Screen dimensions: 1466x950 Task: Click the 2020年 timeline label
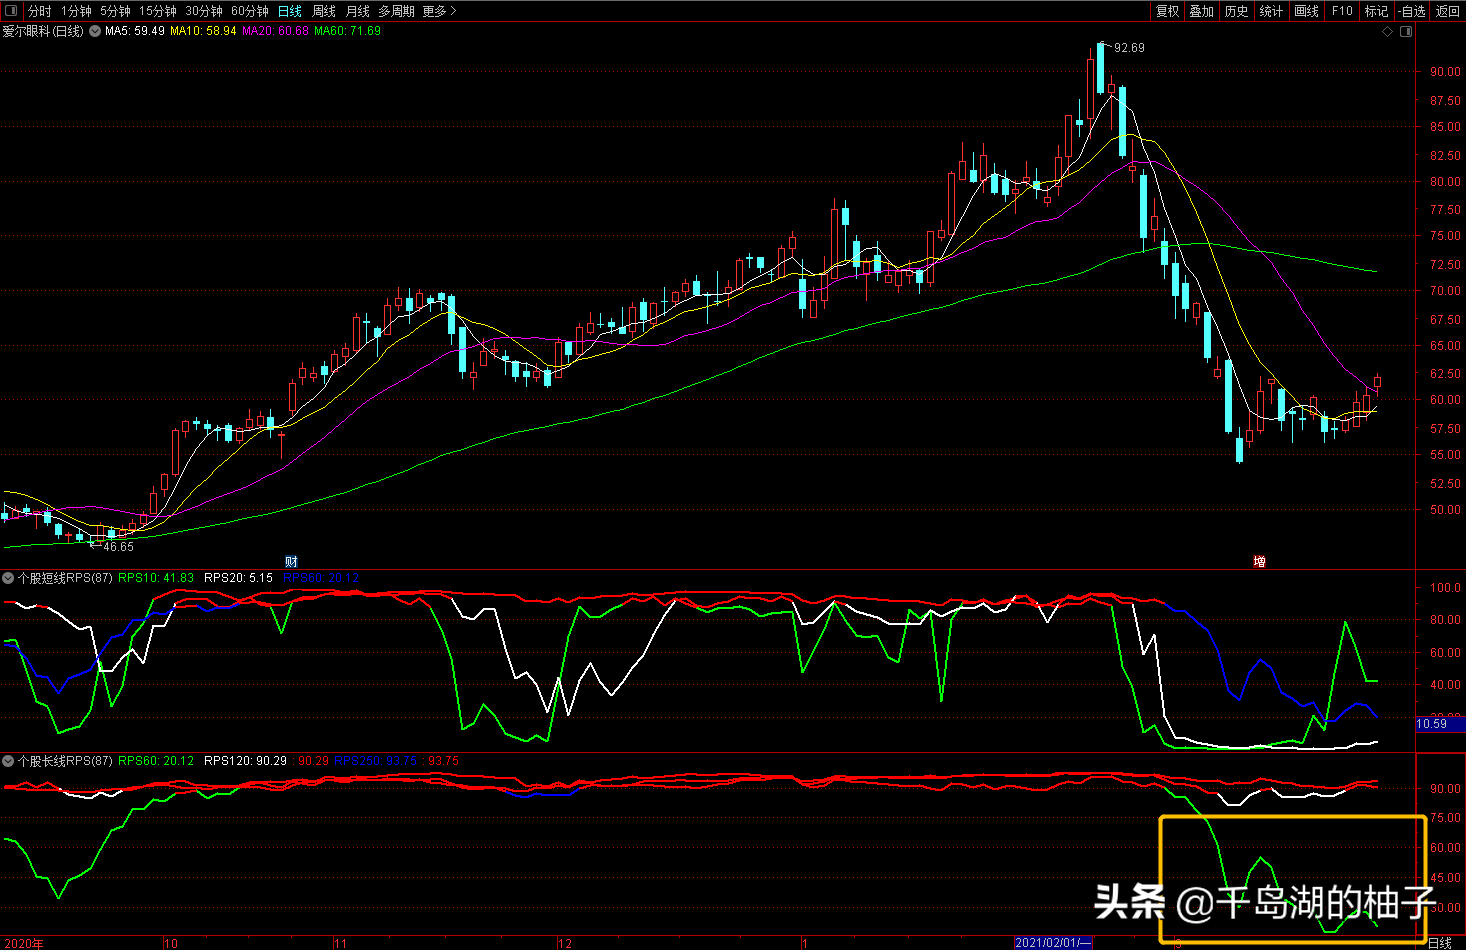click(x=23, y=943)
